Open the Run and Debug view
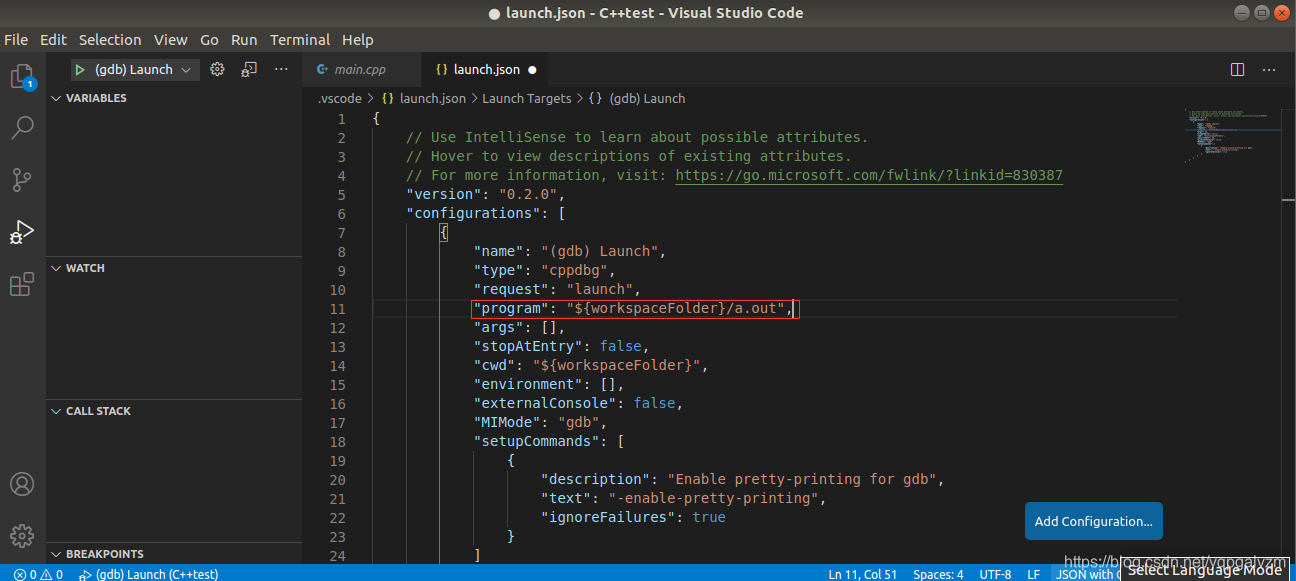 (22, 232)
